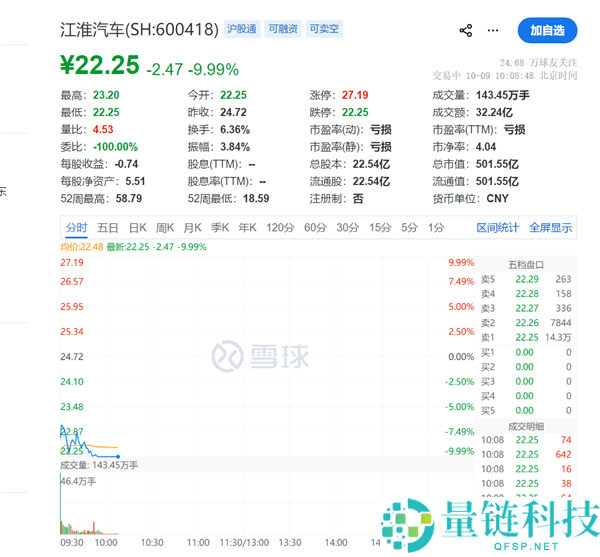Click the 买3 order row
The width and height of the screenshot is (600, 557).
coord(526,381)
